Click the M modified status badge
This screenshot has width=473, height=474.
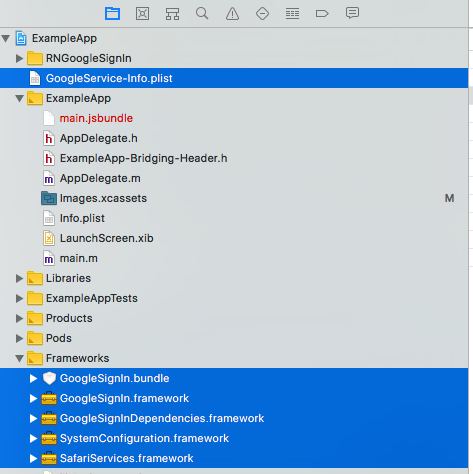coord(449,198)
